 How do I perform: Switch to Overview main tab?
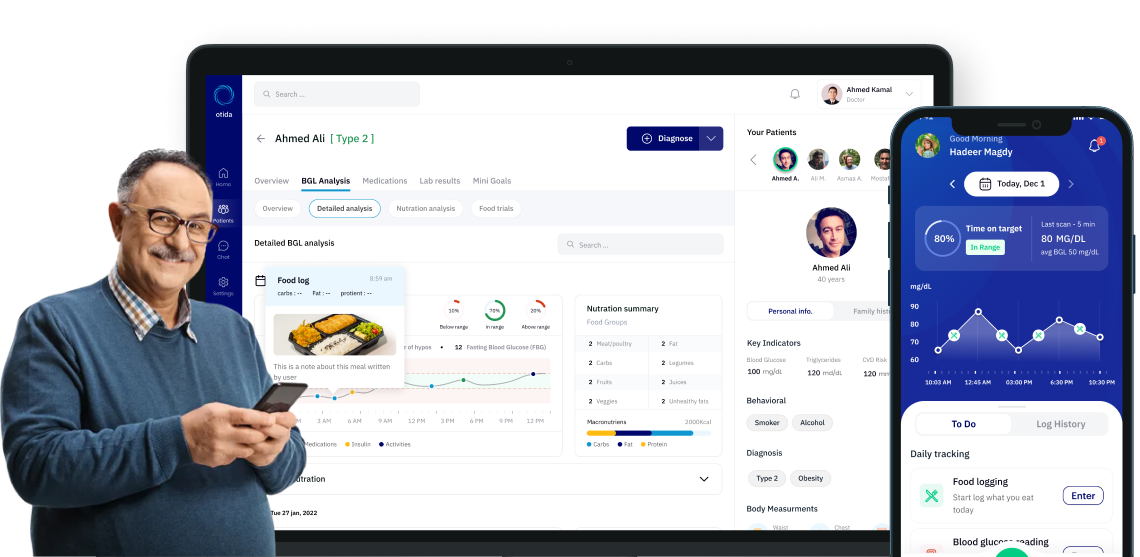pyautogui.click(x=271, y=180)
